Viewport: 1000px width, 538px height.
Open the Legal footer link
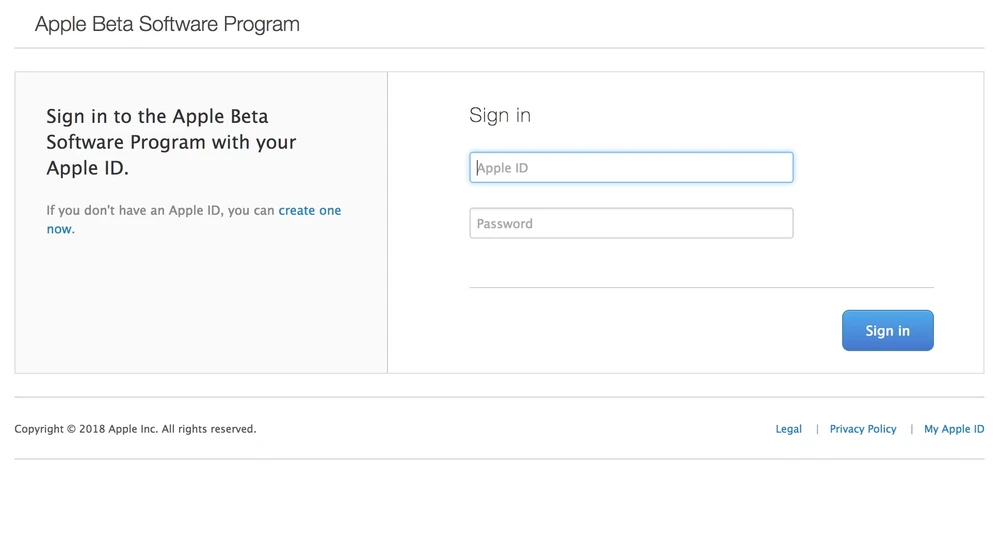[x=788, y=429]
